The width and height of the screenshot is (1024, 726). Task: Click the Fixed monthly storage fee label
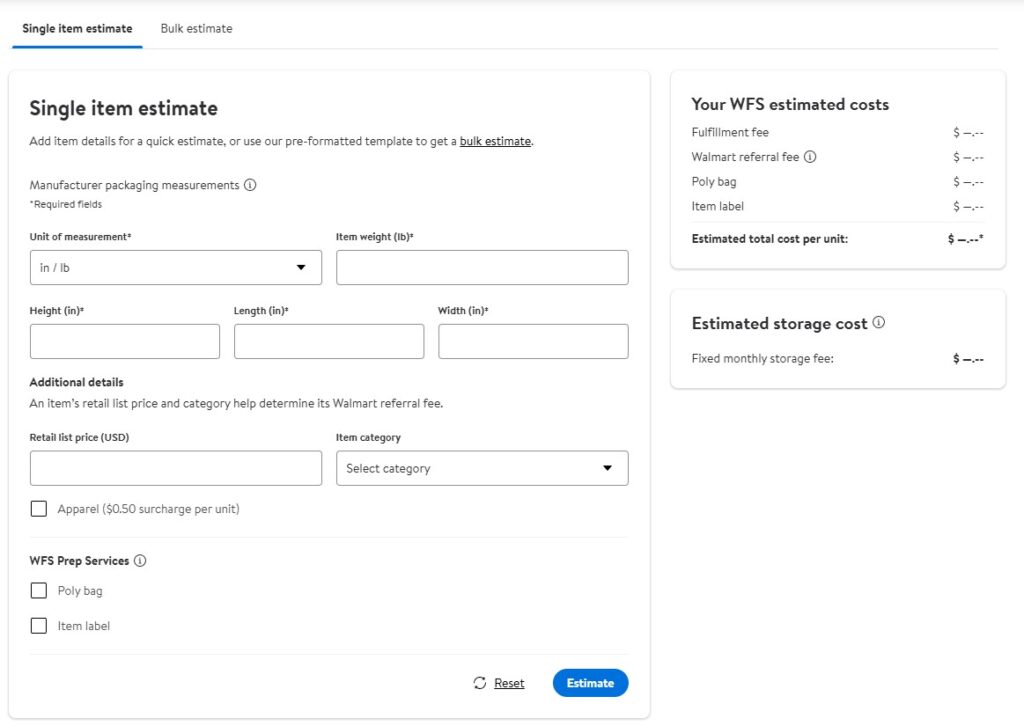click(762, 358)
